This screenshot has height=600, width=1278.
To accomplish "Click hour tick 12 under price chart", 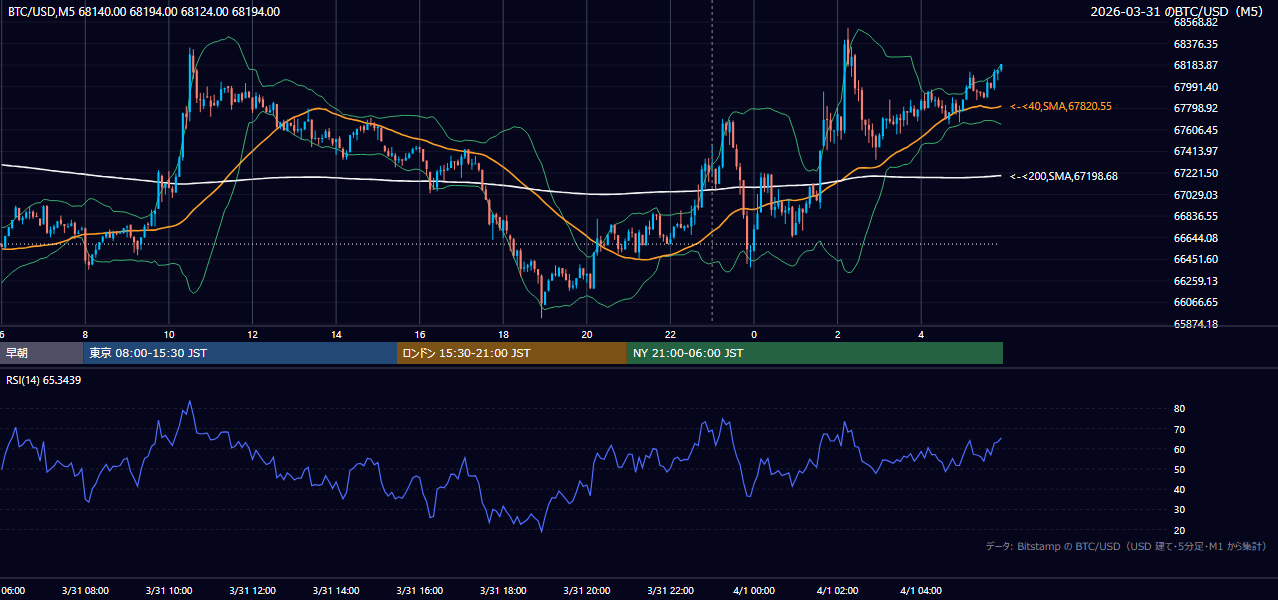I will tap(252, 335).
